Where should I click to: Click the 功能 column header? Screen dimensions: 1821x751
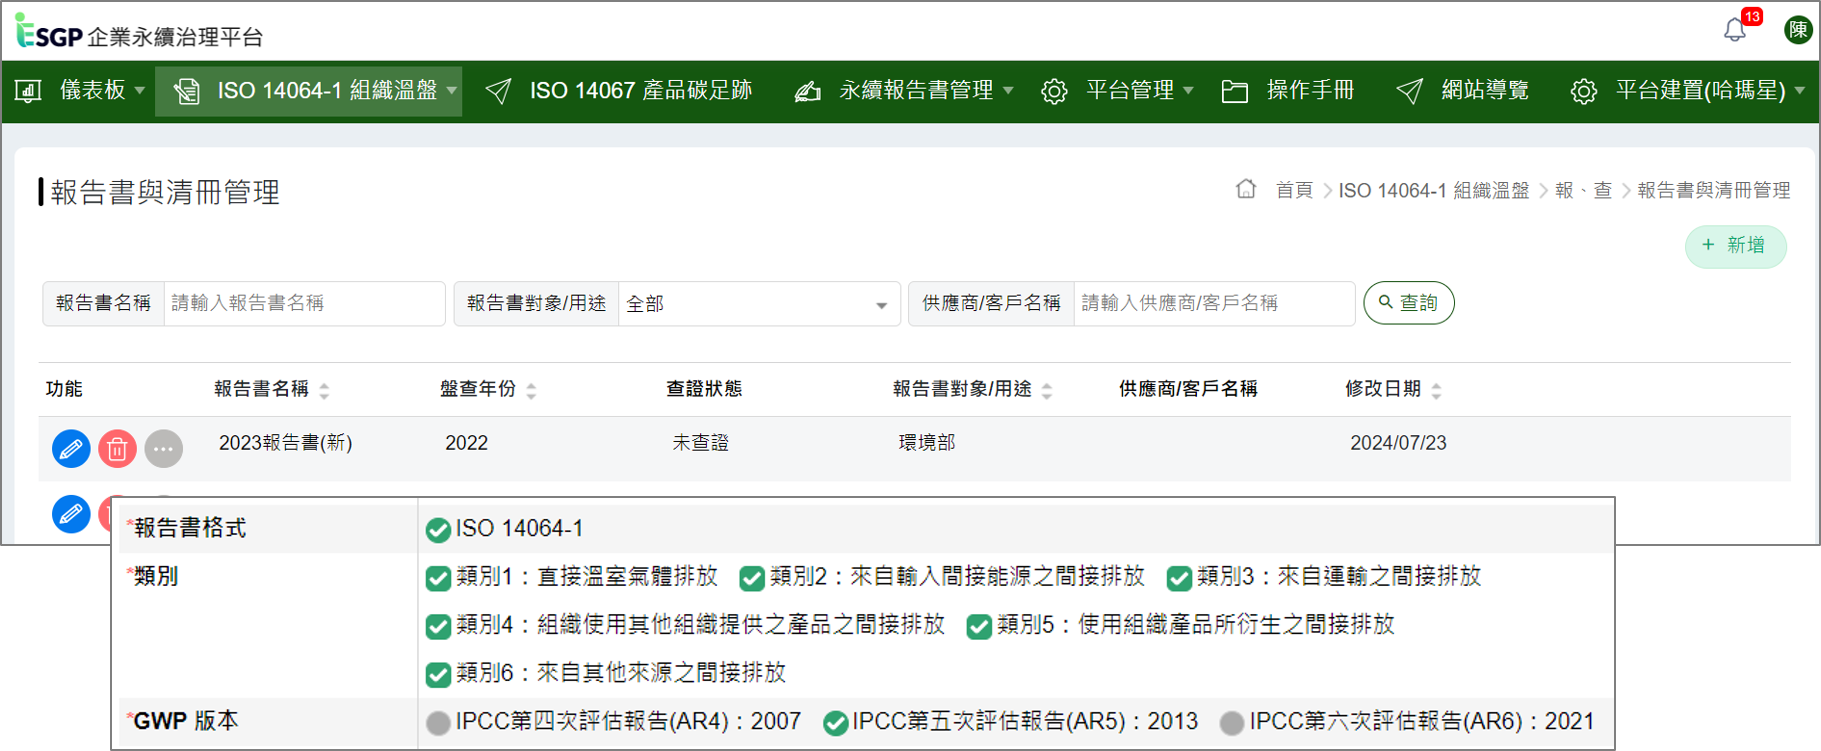pyautogui.click(x=64, y=389)
